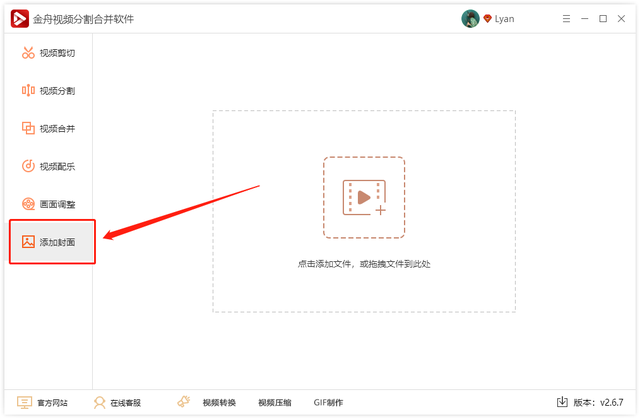Click the video music disc icon
Image resolution: width=640 pixels, height=419 pixels.
coord(28,166)
